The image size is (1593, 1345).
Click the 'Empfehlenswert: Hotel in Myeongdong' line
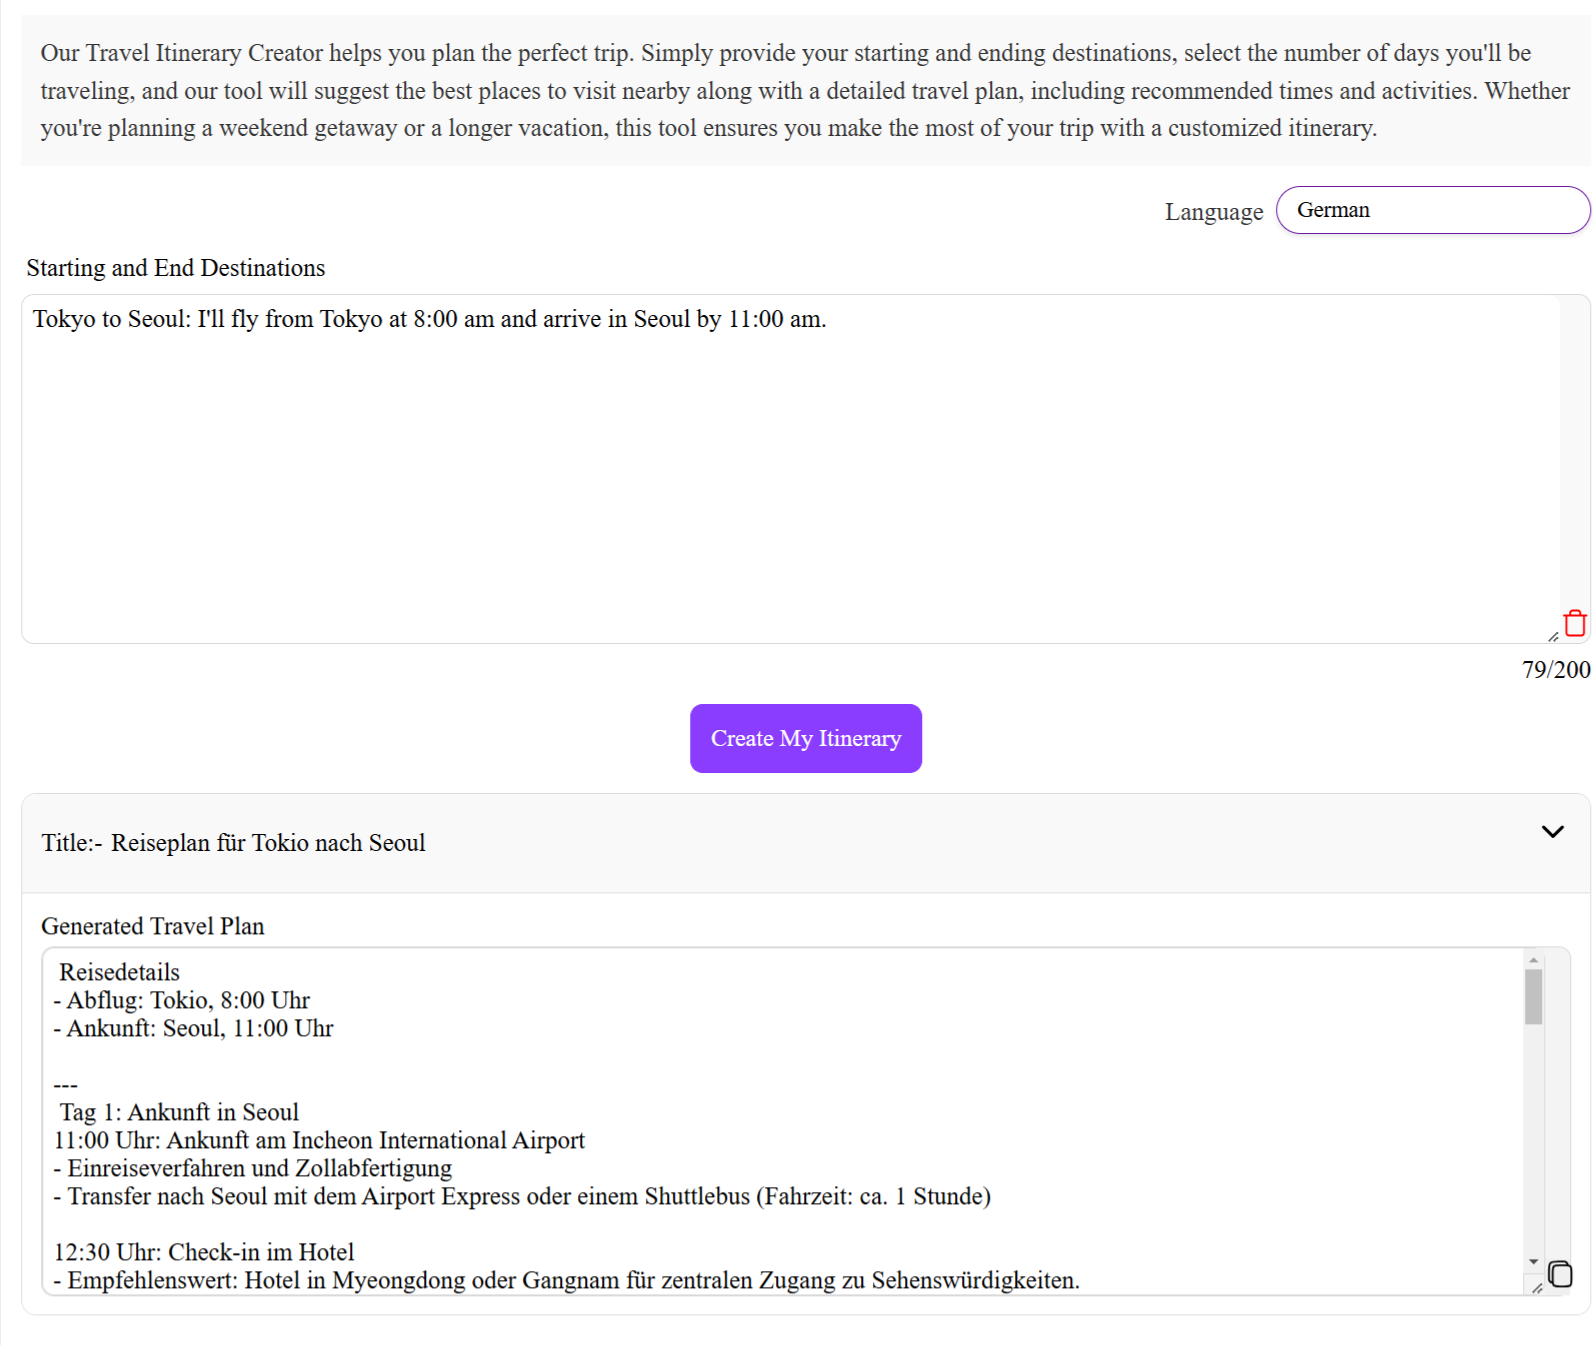click(567, 1280)
